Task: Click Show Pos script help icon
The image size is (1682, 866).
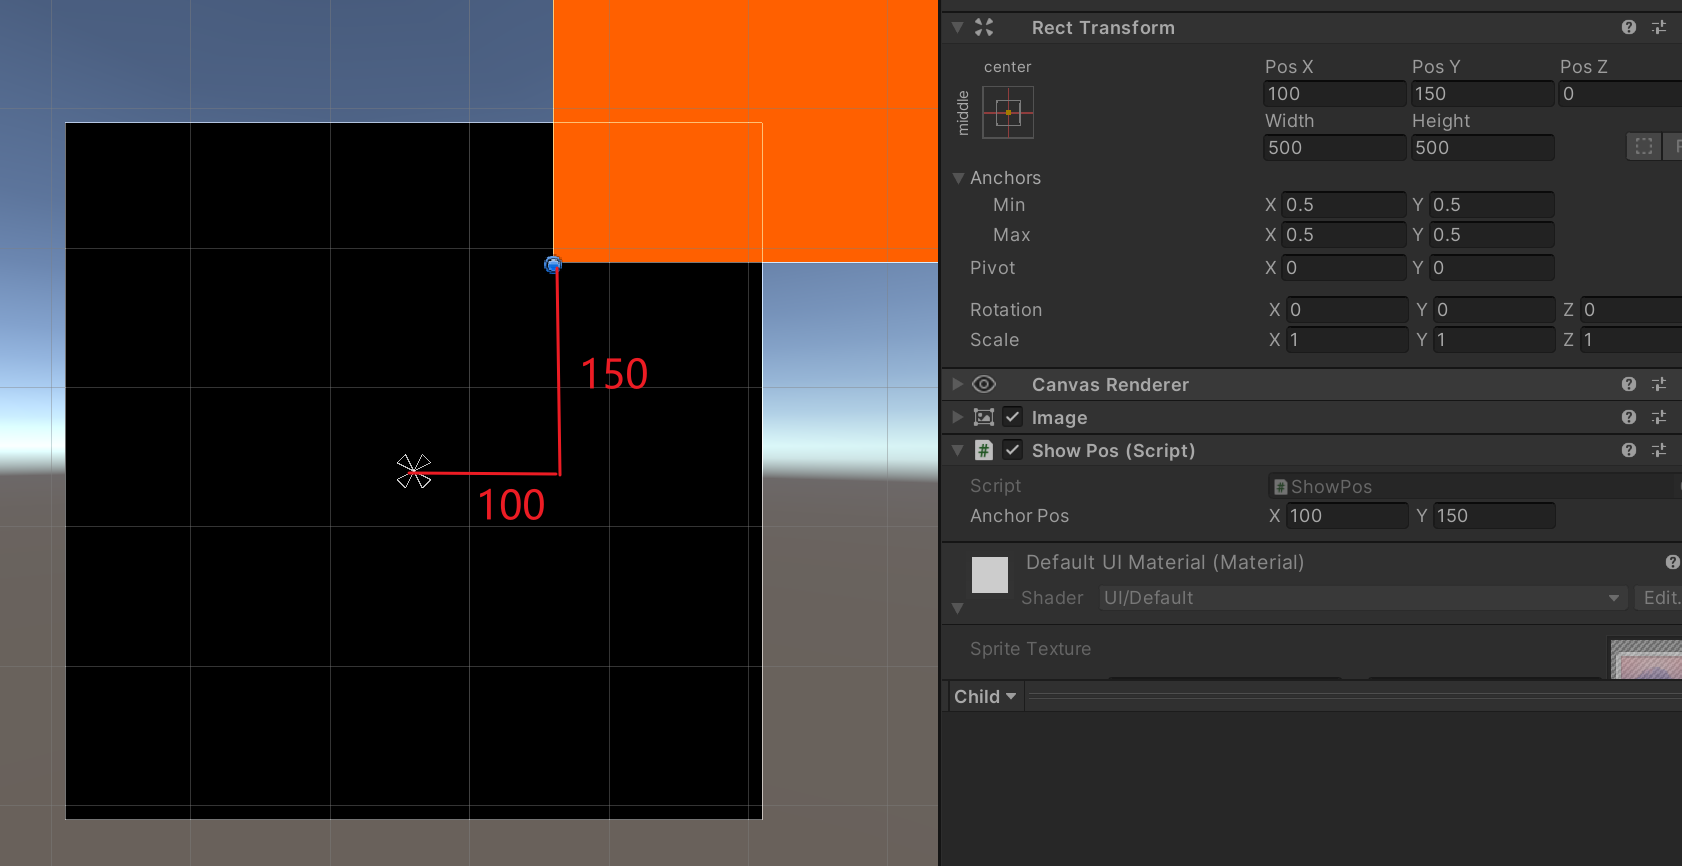Action: pos(1629,450)
